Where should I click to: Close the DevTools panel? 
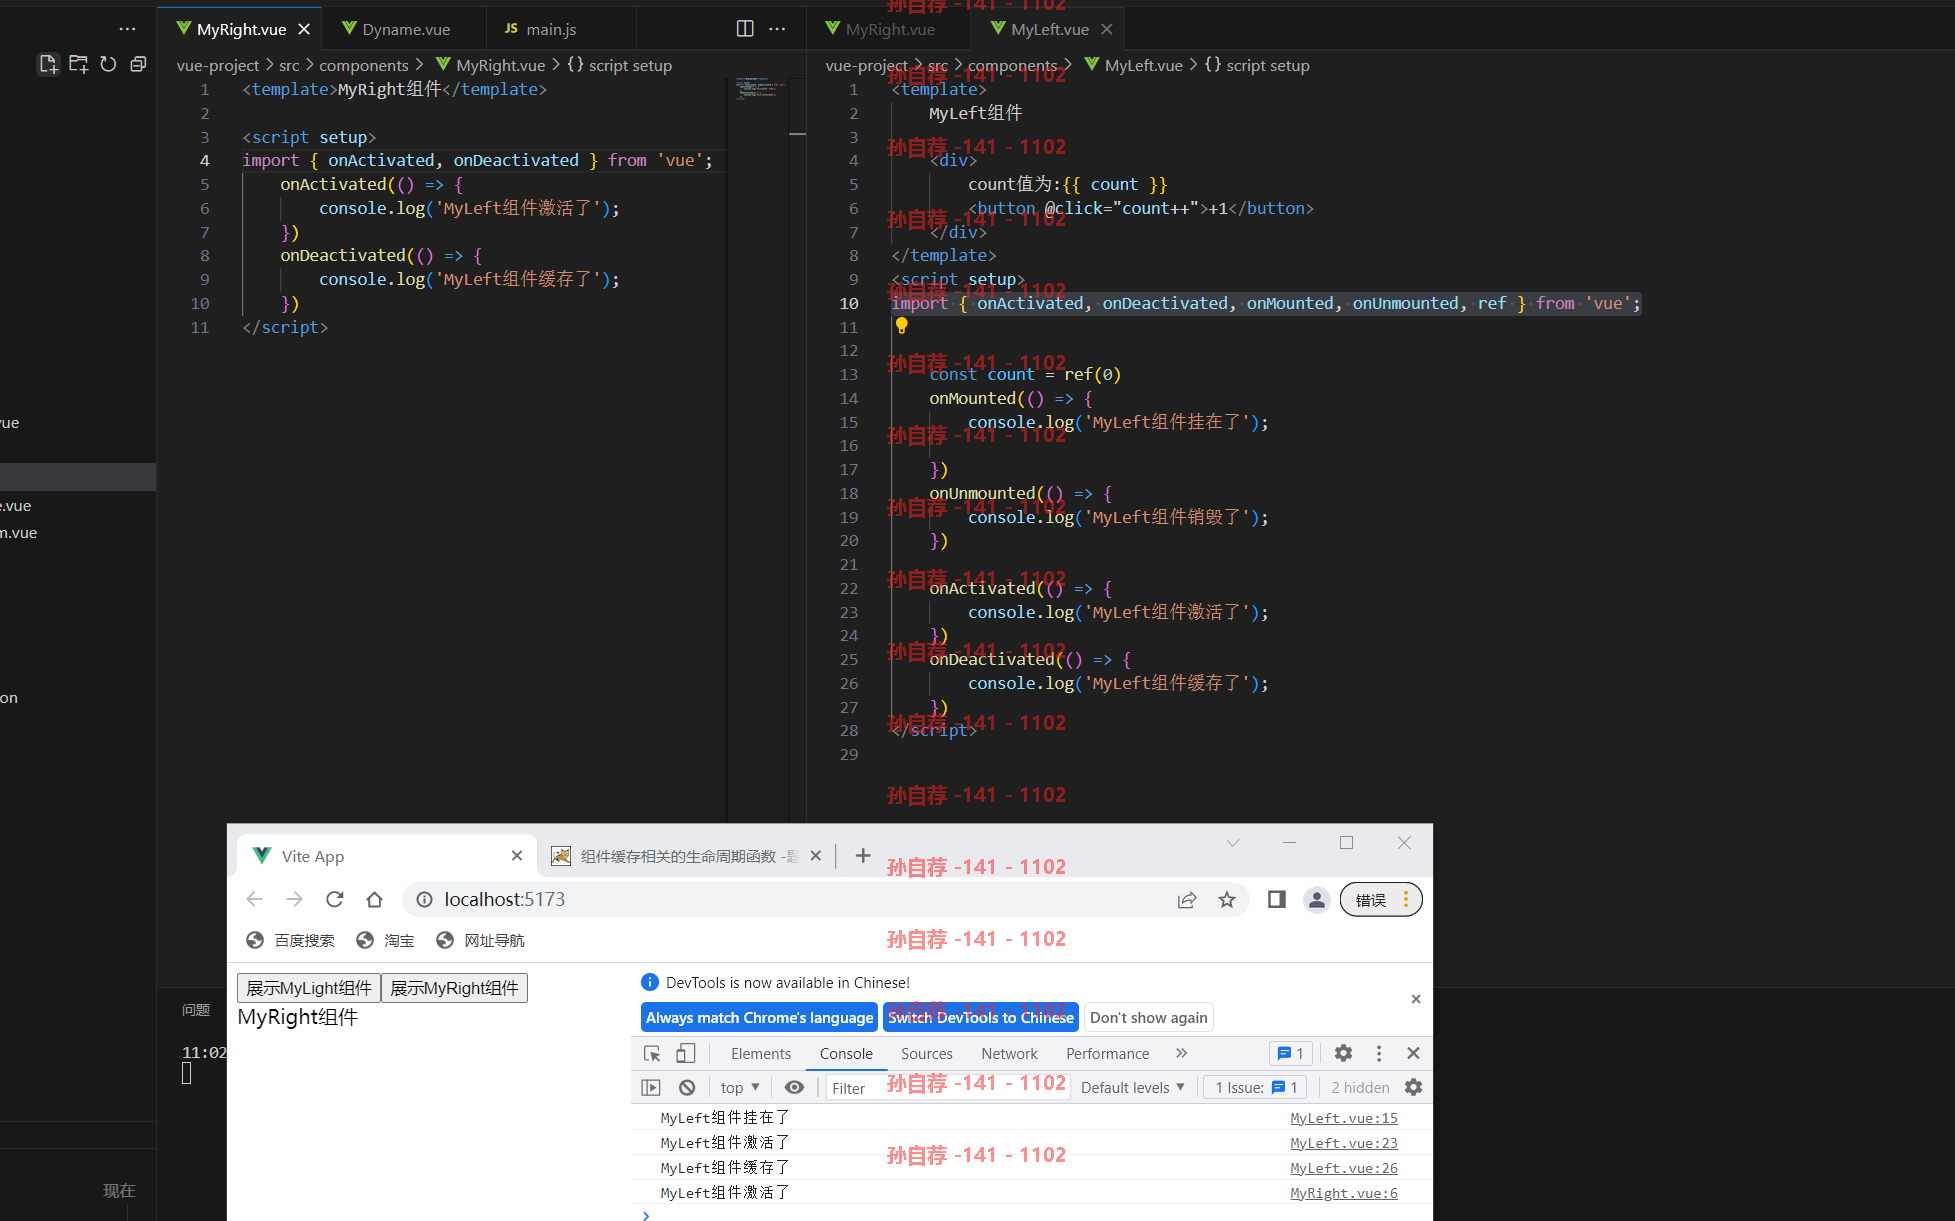(1413, 1053)
